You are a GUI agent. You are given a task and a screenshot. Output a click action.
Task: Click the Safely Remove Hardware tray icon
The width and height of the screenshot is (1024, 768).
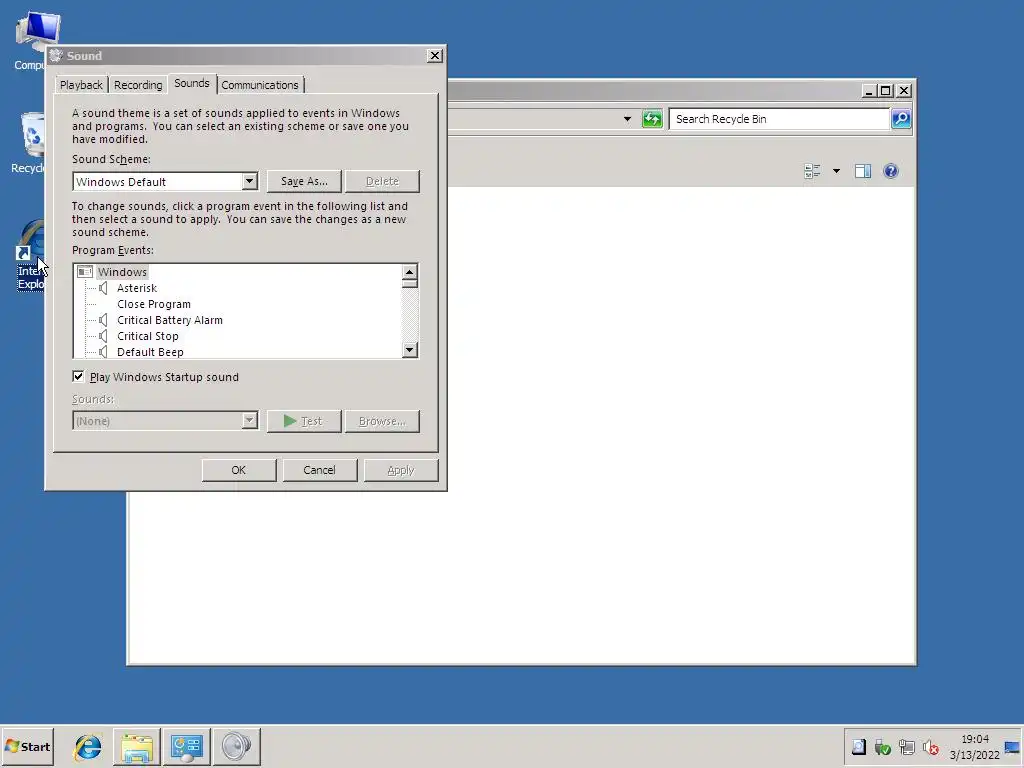pos(883,747)
